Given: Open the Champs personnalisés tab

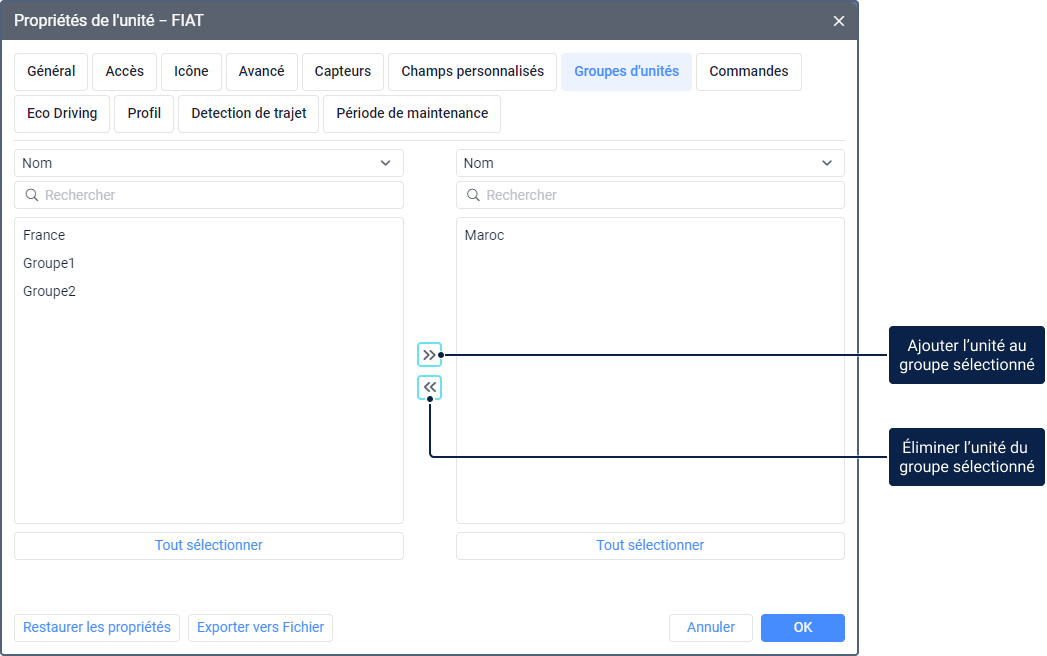Looking at the screenshot, I should click(472, 72).
